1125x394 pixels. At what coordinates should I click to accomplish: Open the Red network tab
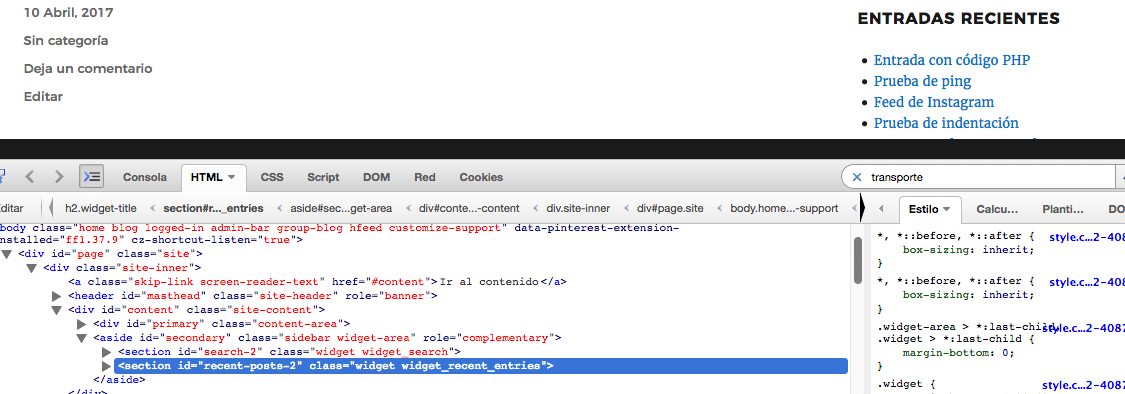(425, 177)
